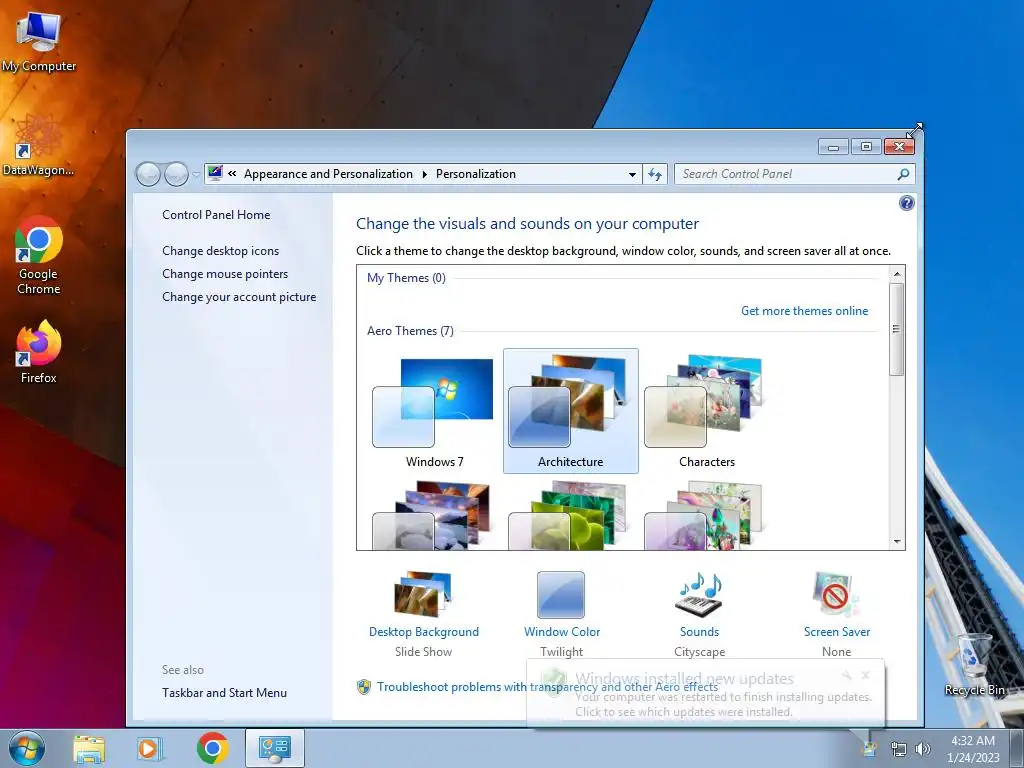Open the Screen Saver icon
The image size is (1024, 768).
[x=837, y=594]
